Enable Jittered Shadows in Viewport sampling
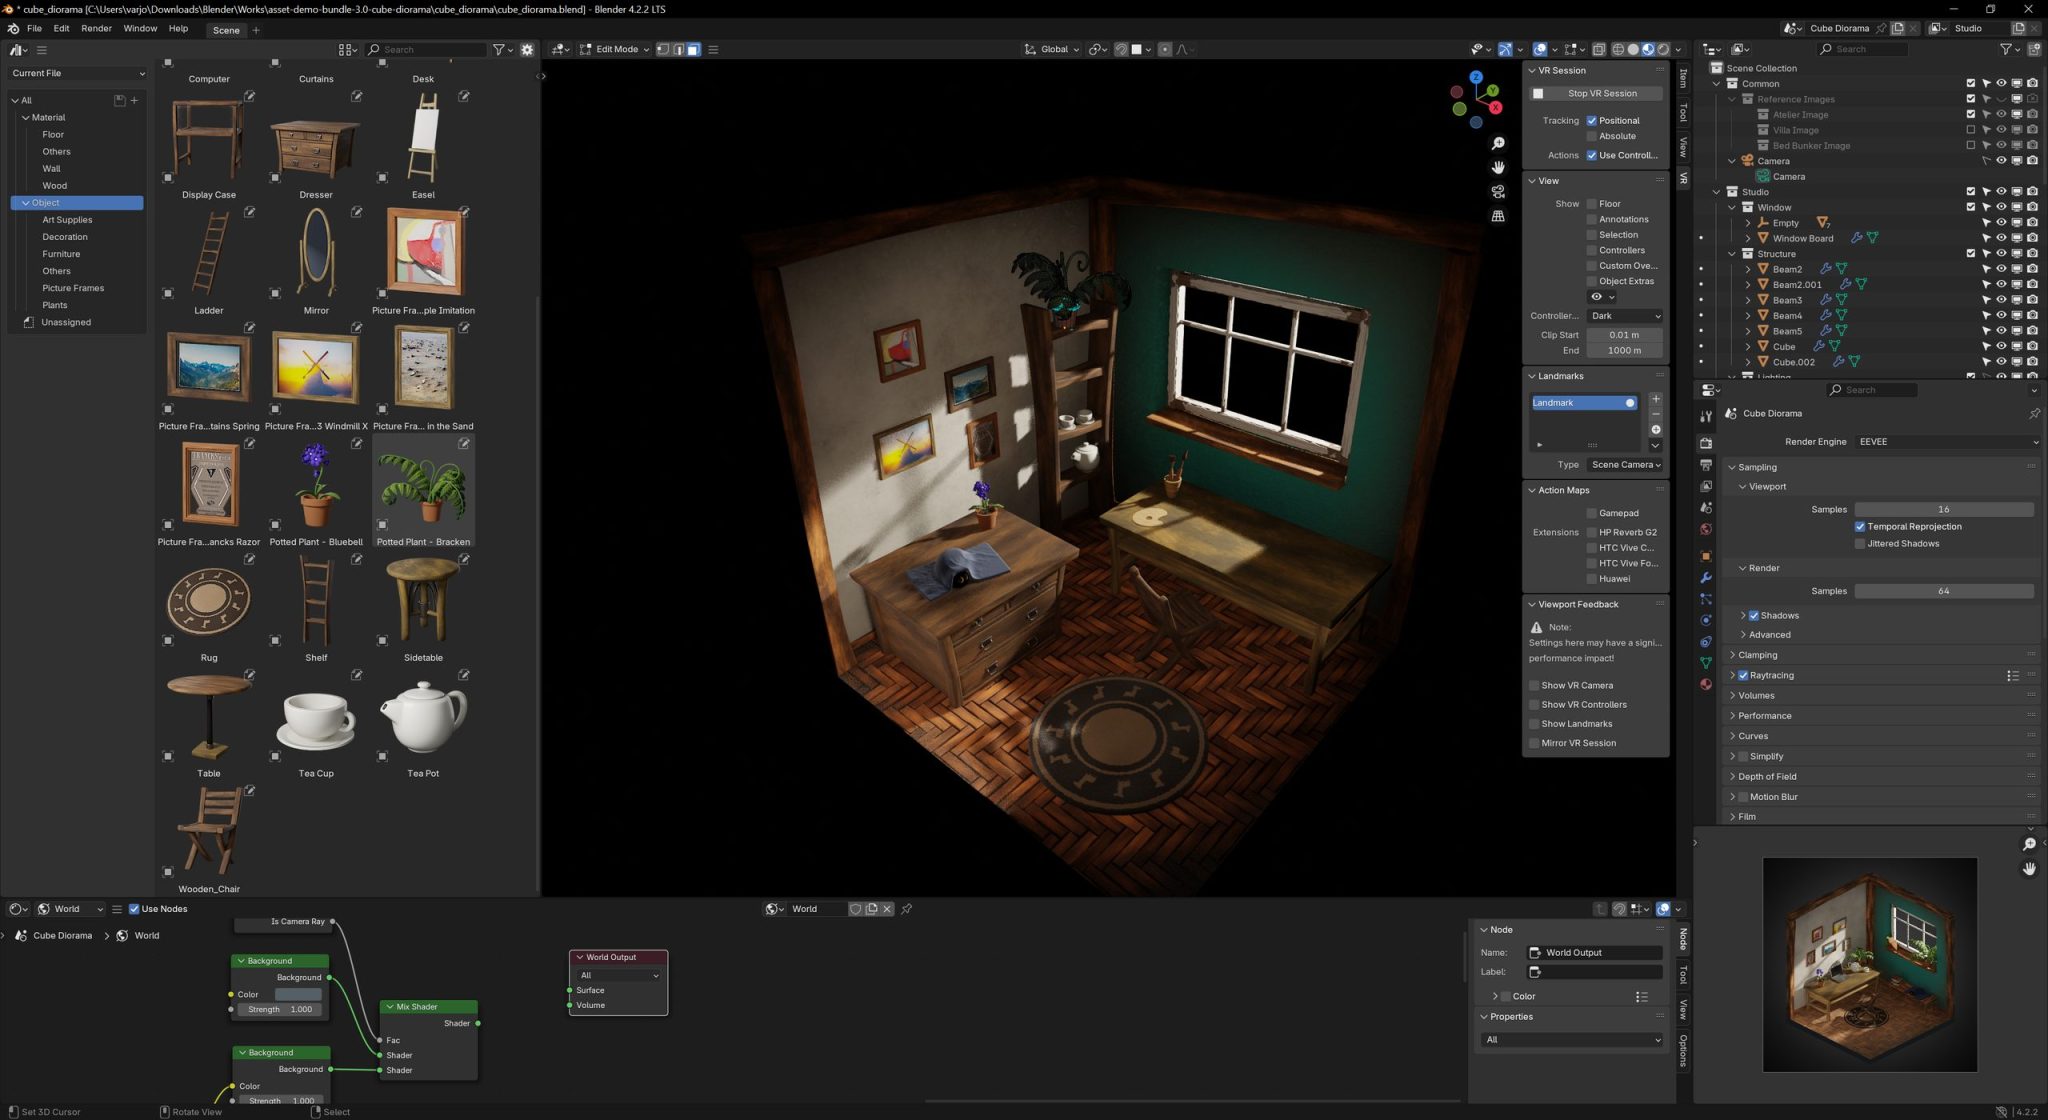The image size is (2048, 1120). tap(1861, 543)
